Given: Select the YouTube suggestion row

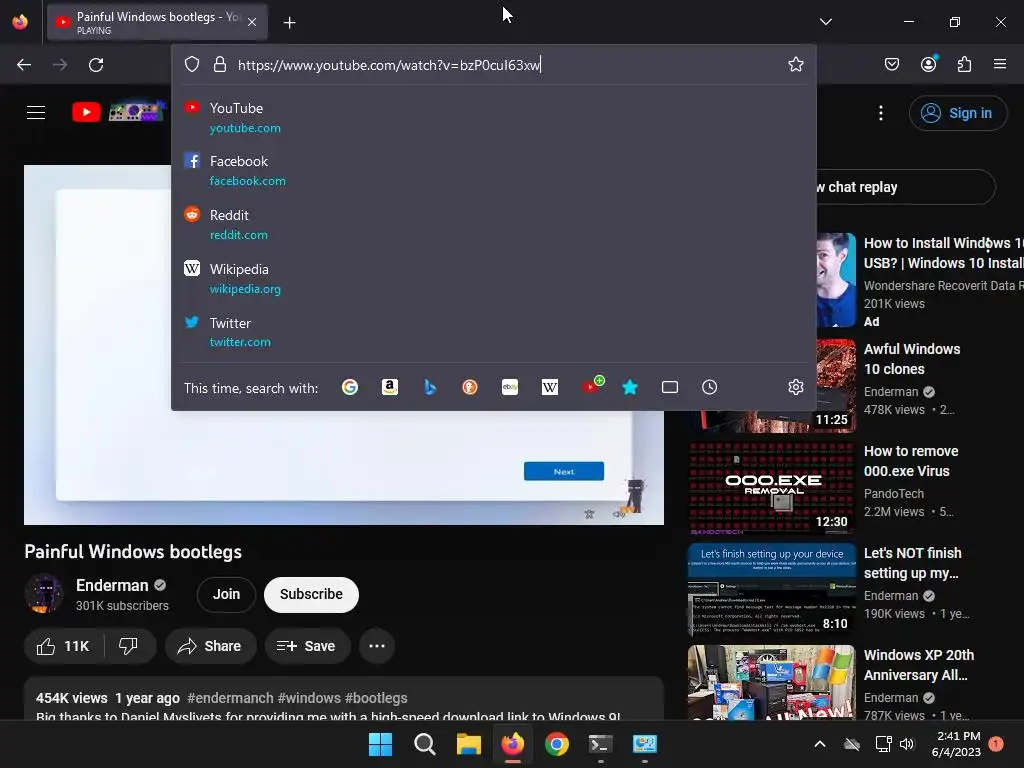Looking at the screenshot, I should [x=494, y=118].
